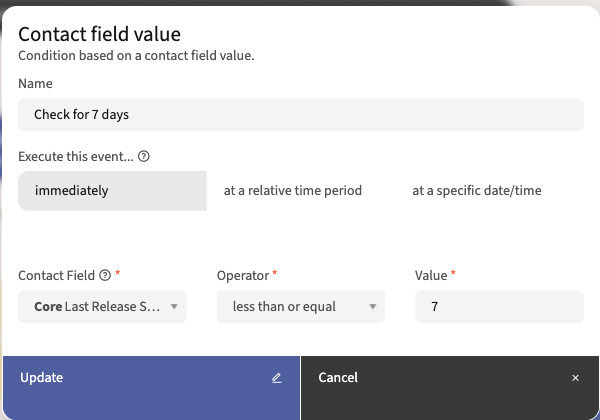Click the help icon next to Contact Field
The height and width of the screenshot is (420, 600).
click(106, 275)
